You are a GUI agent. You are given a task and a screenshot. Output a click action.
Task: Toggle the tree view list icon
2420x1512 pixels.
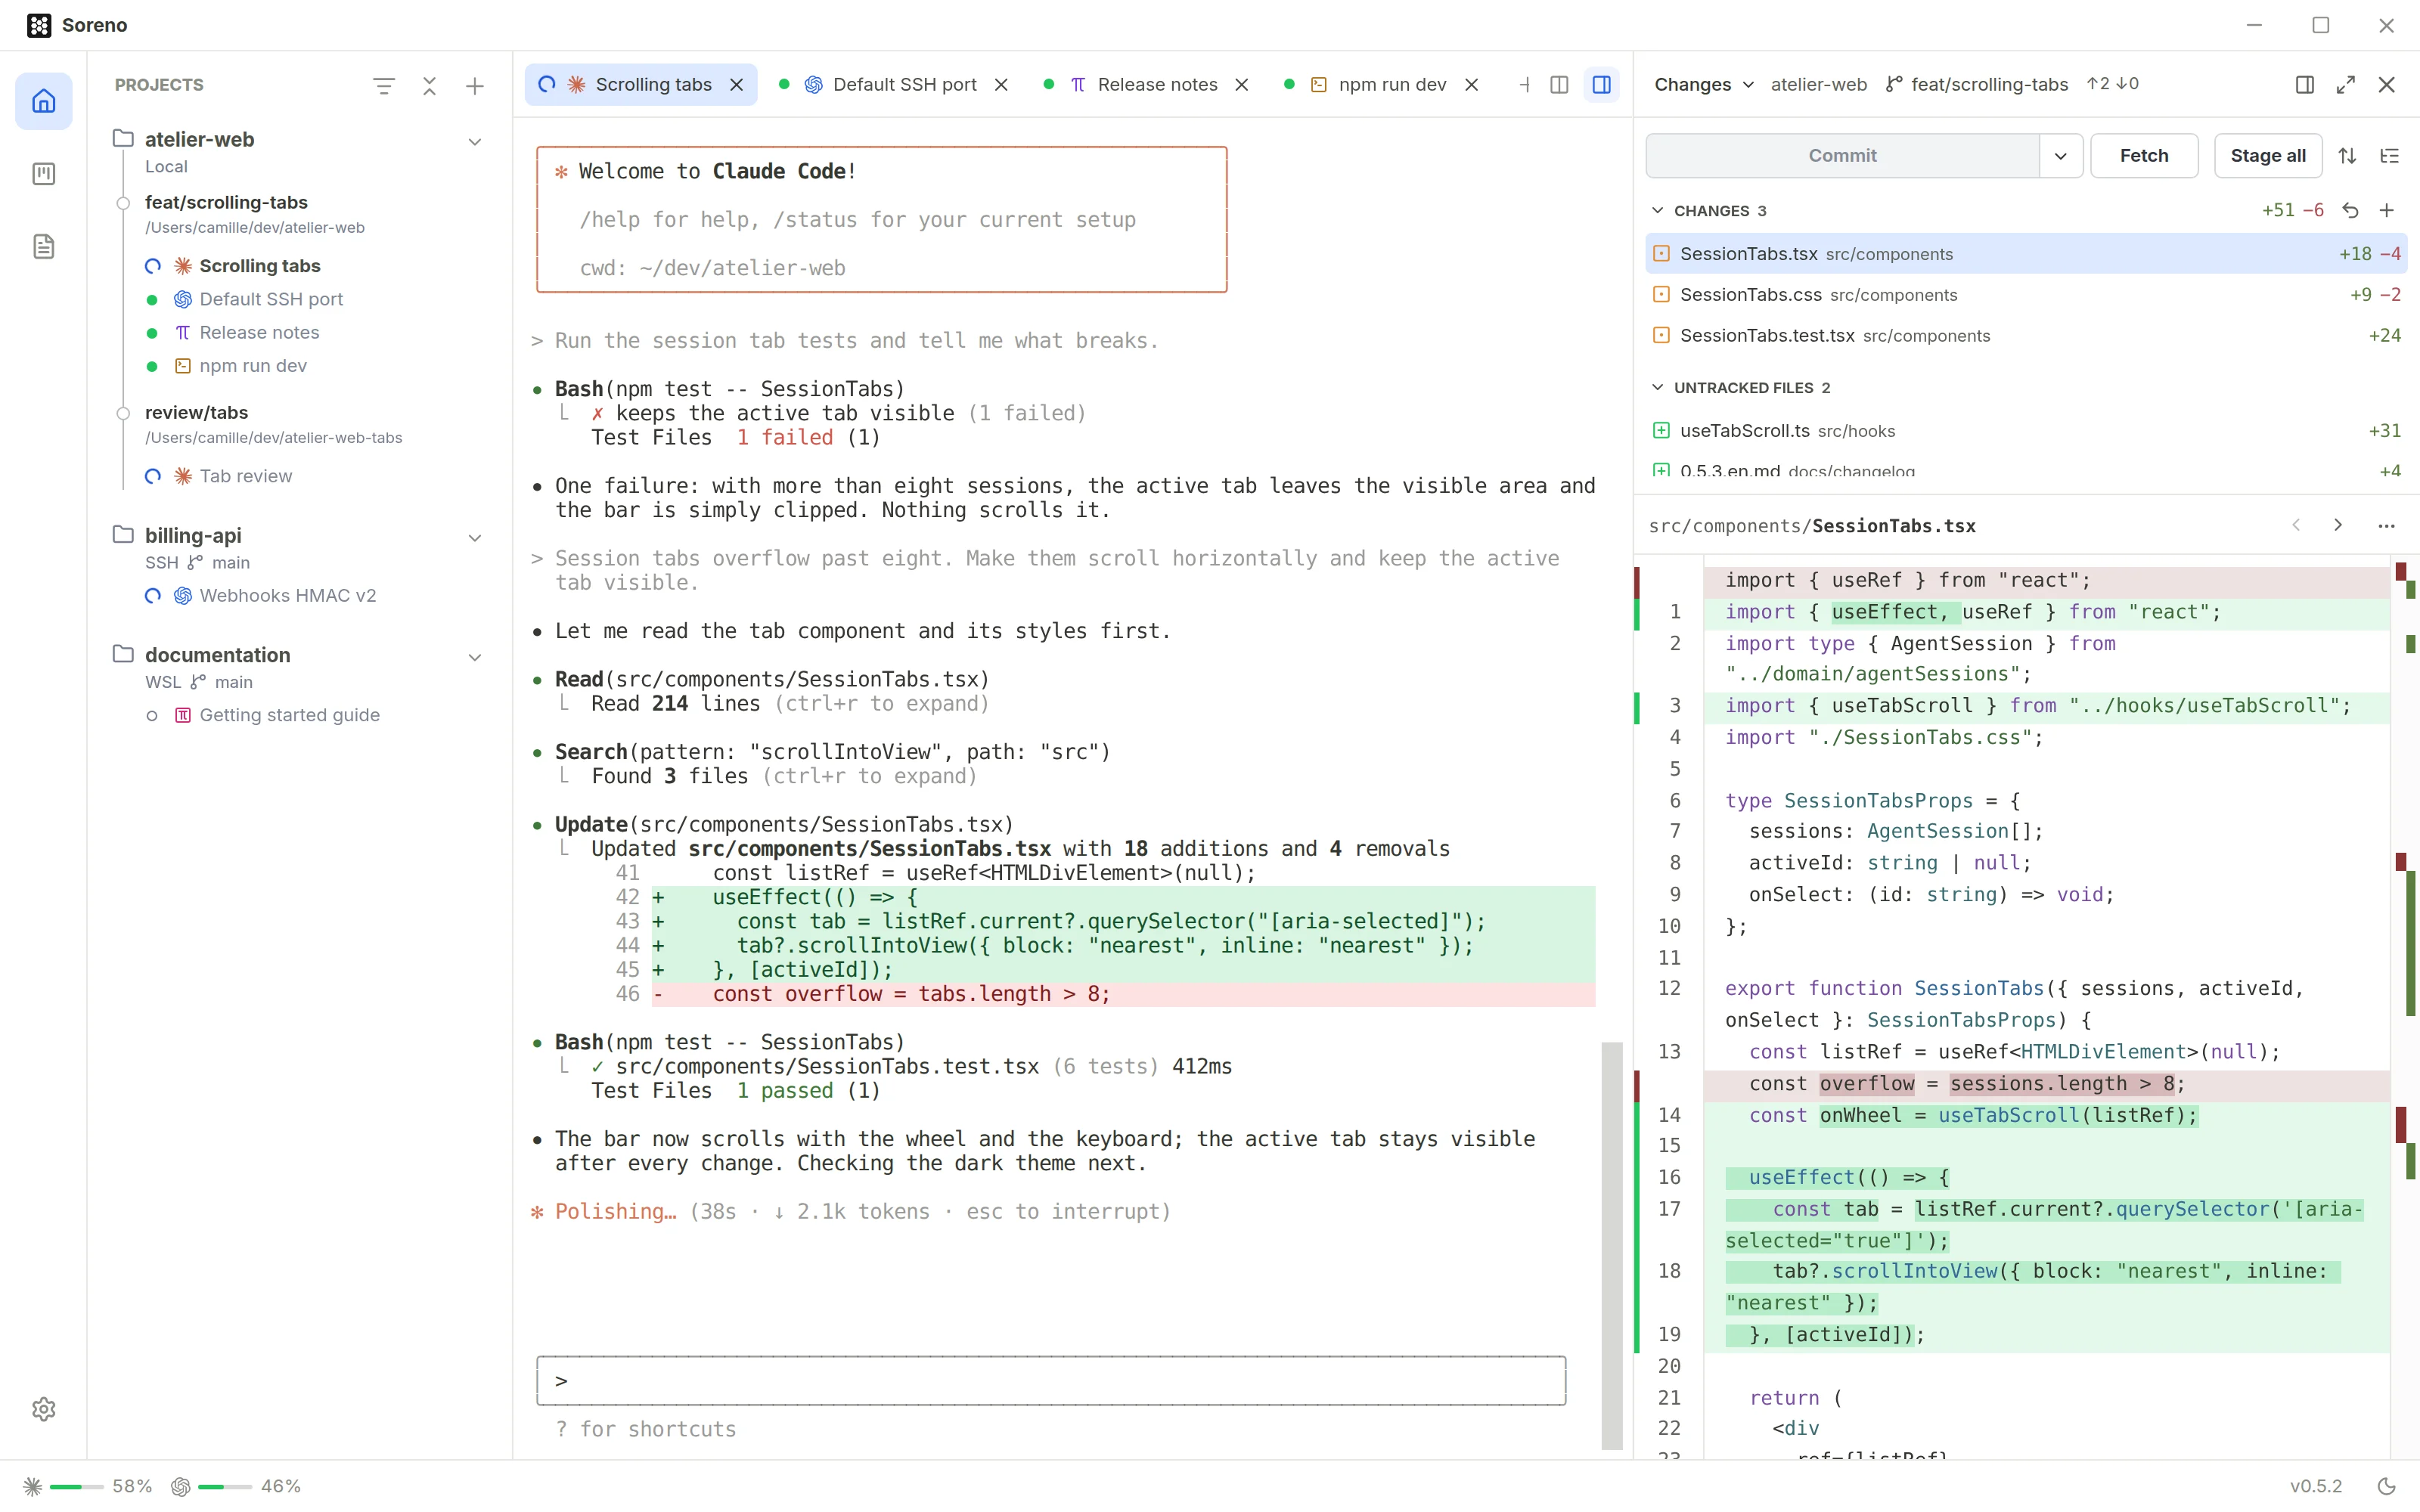coord(2390,156)
